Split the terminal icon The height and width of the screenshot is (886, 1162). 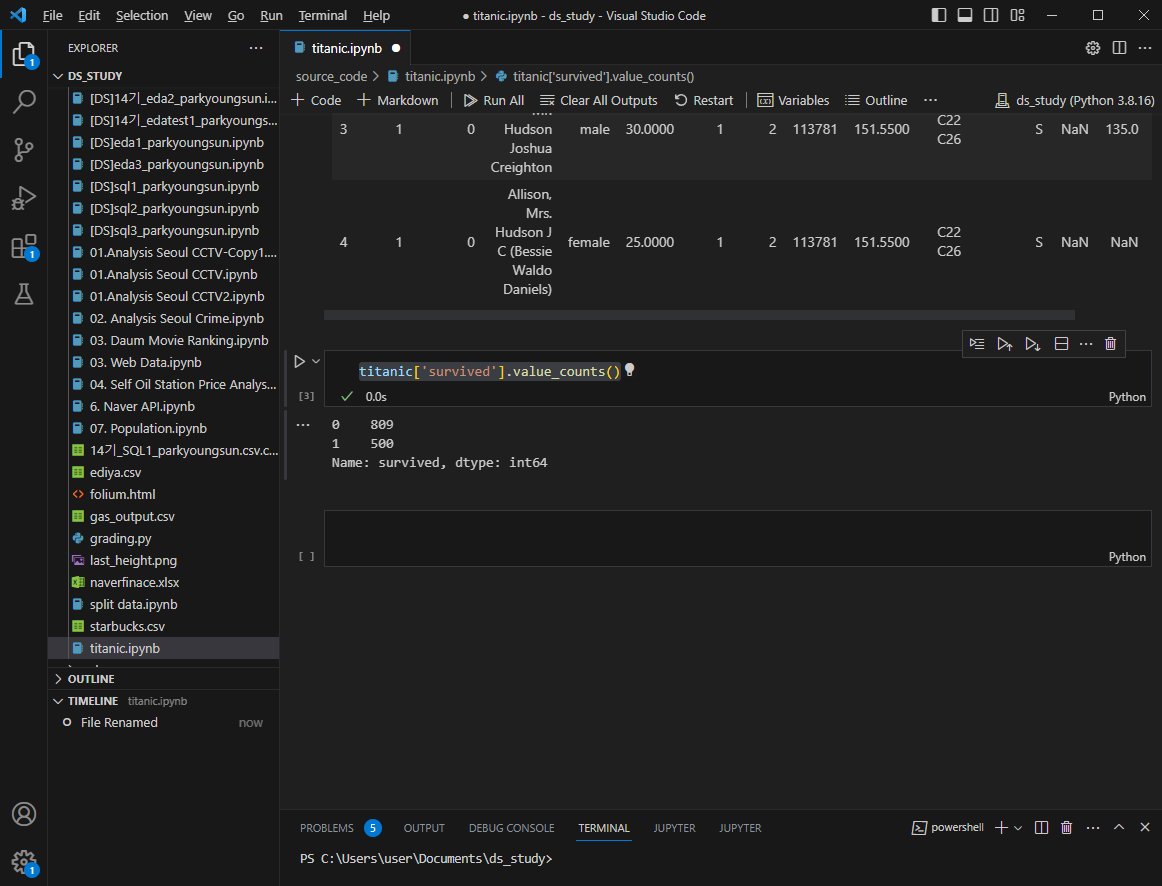(x=1041, y=827)
